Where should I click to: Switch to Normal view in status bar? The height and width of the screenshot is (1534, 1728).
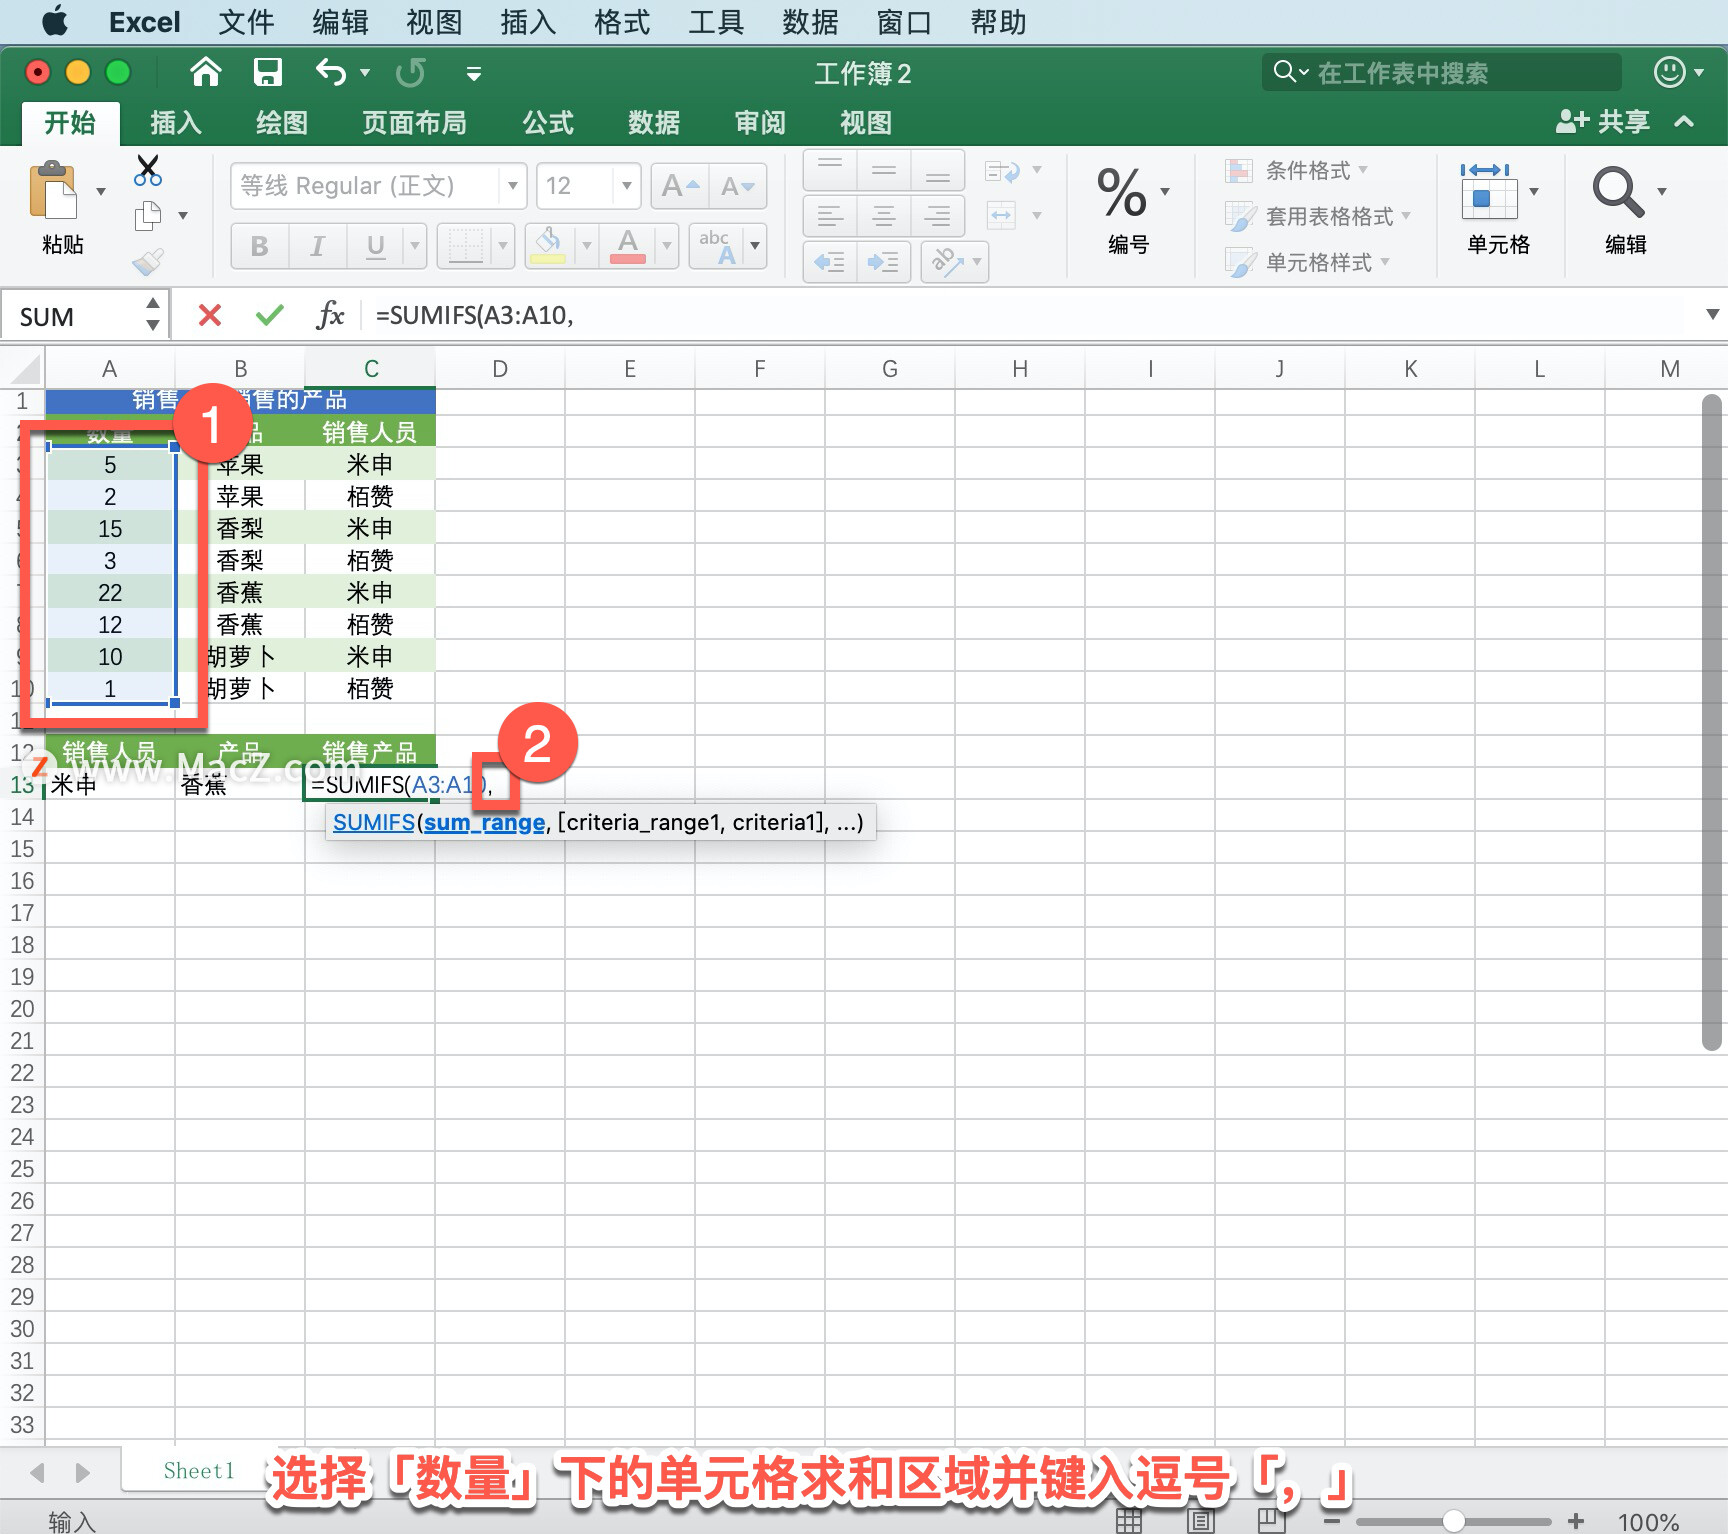click(1129, 1521)
